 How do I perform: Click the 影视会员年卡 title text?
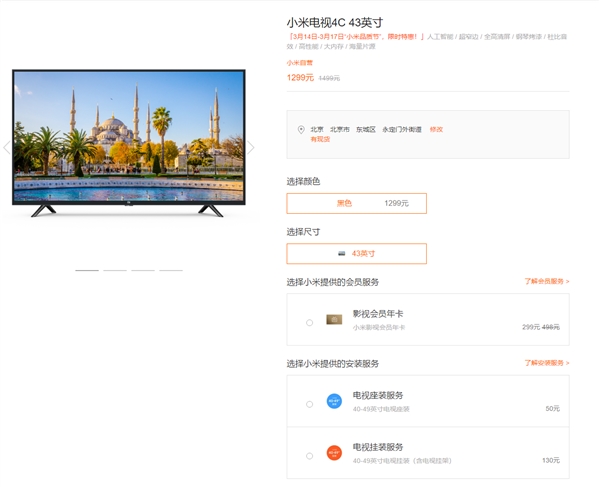(x=378, y=314)
